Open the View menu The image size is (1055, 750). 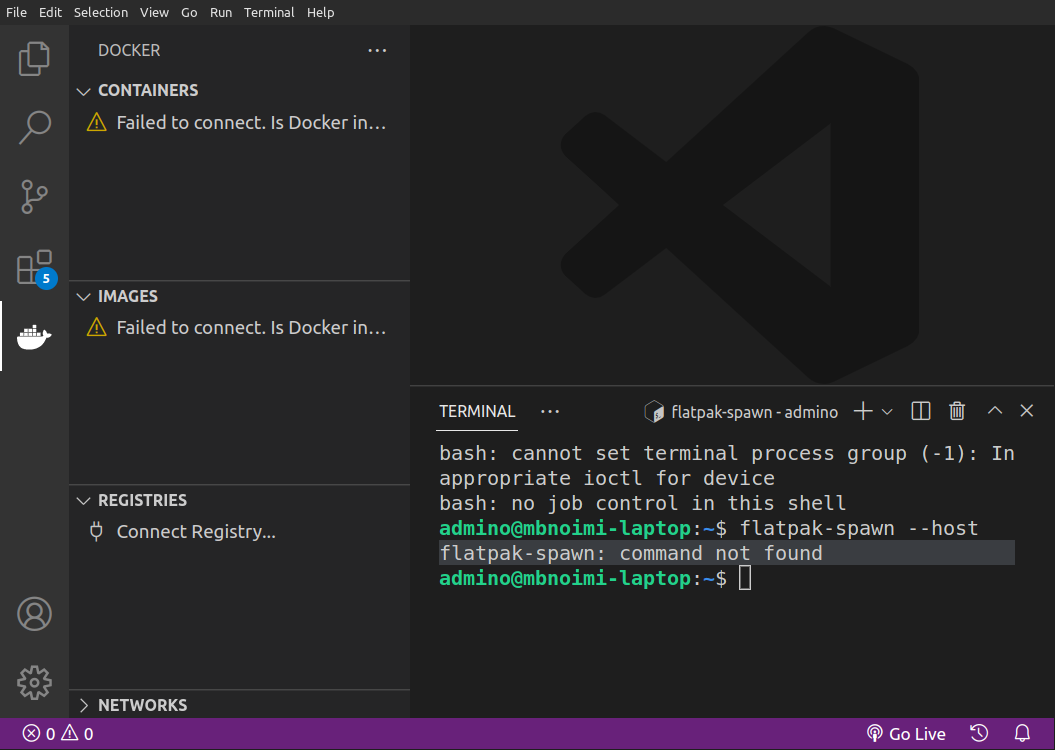coord(154,12)
